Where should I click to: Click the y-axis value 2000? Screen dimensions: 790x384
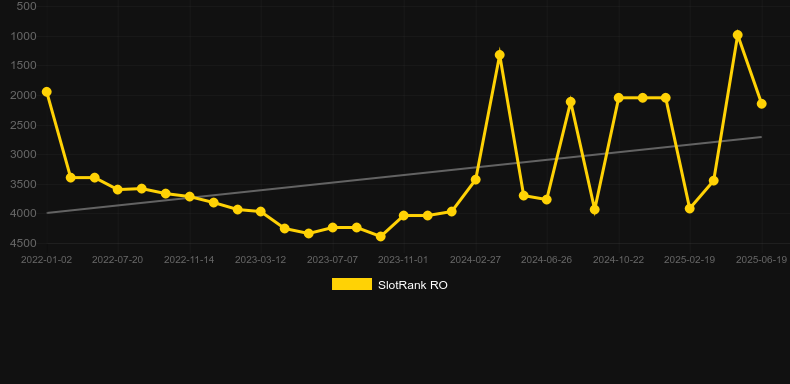(23, 95)
